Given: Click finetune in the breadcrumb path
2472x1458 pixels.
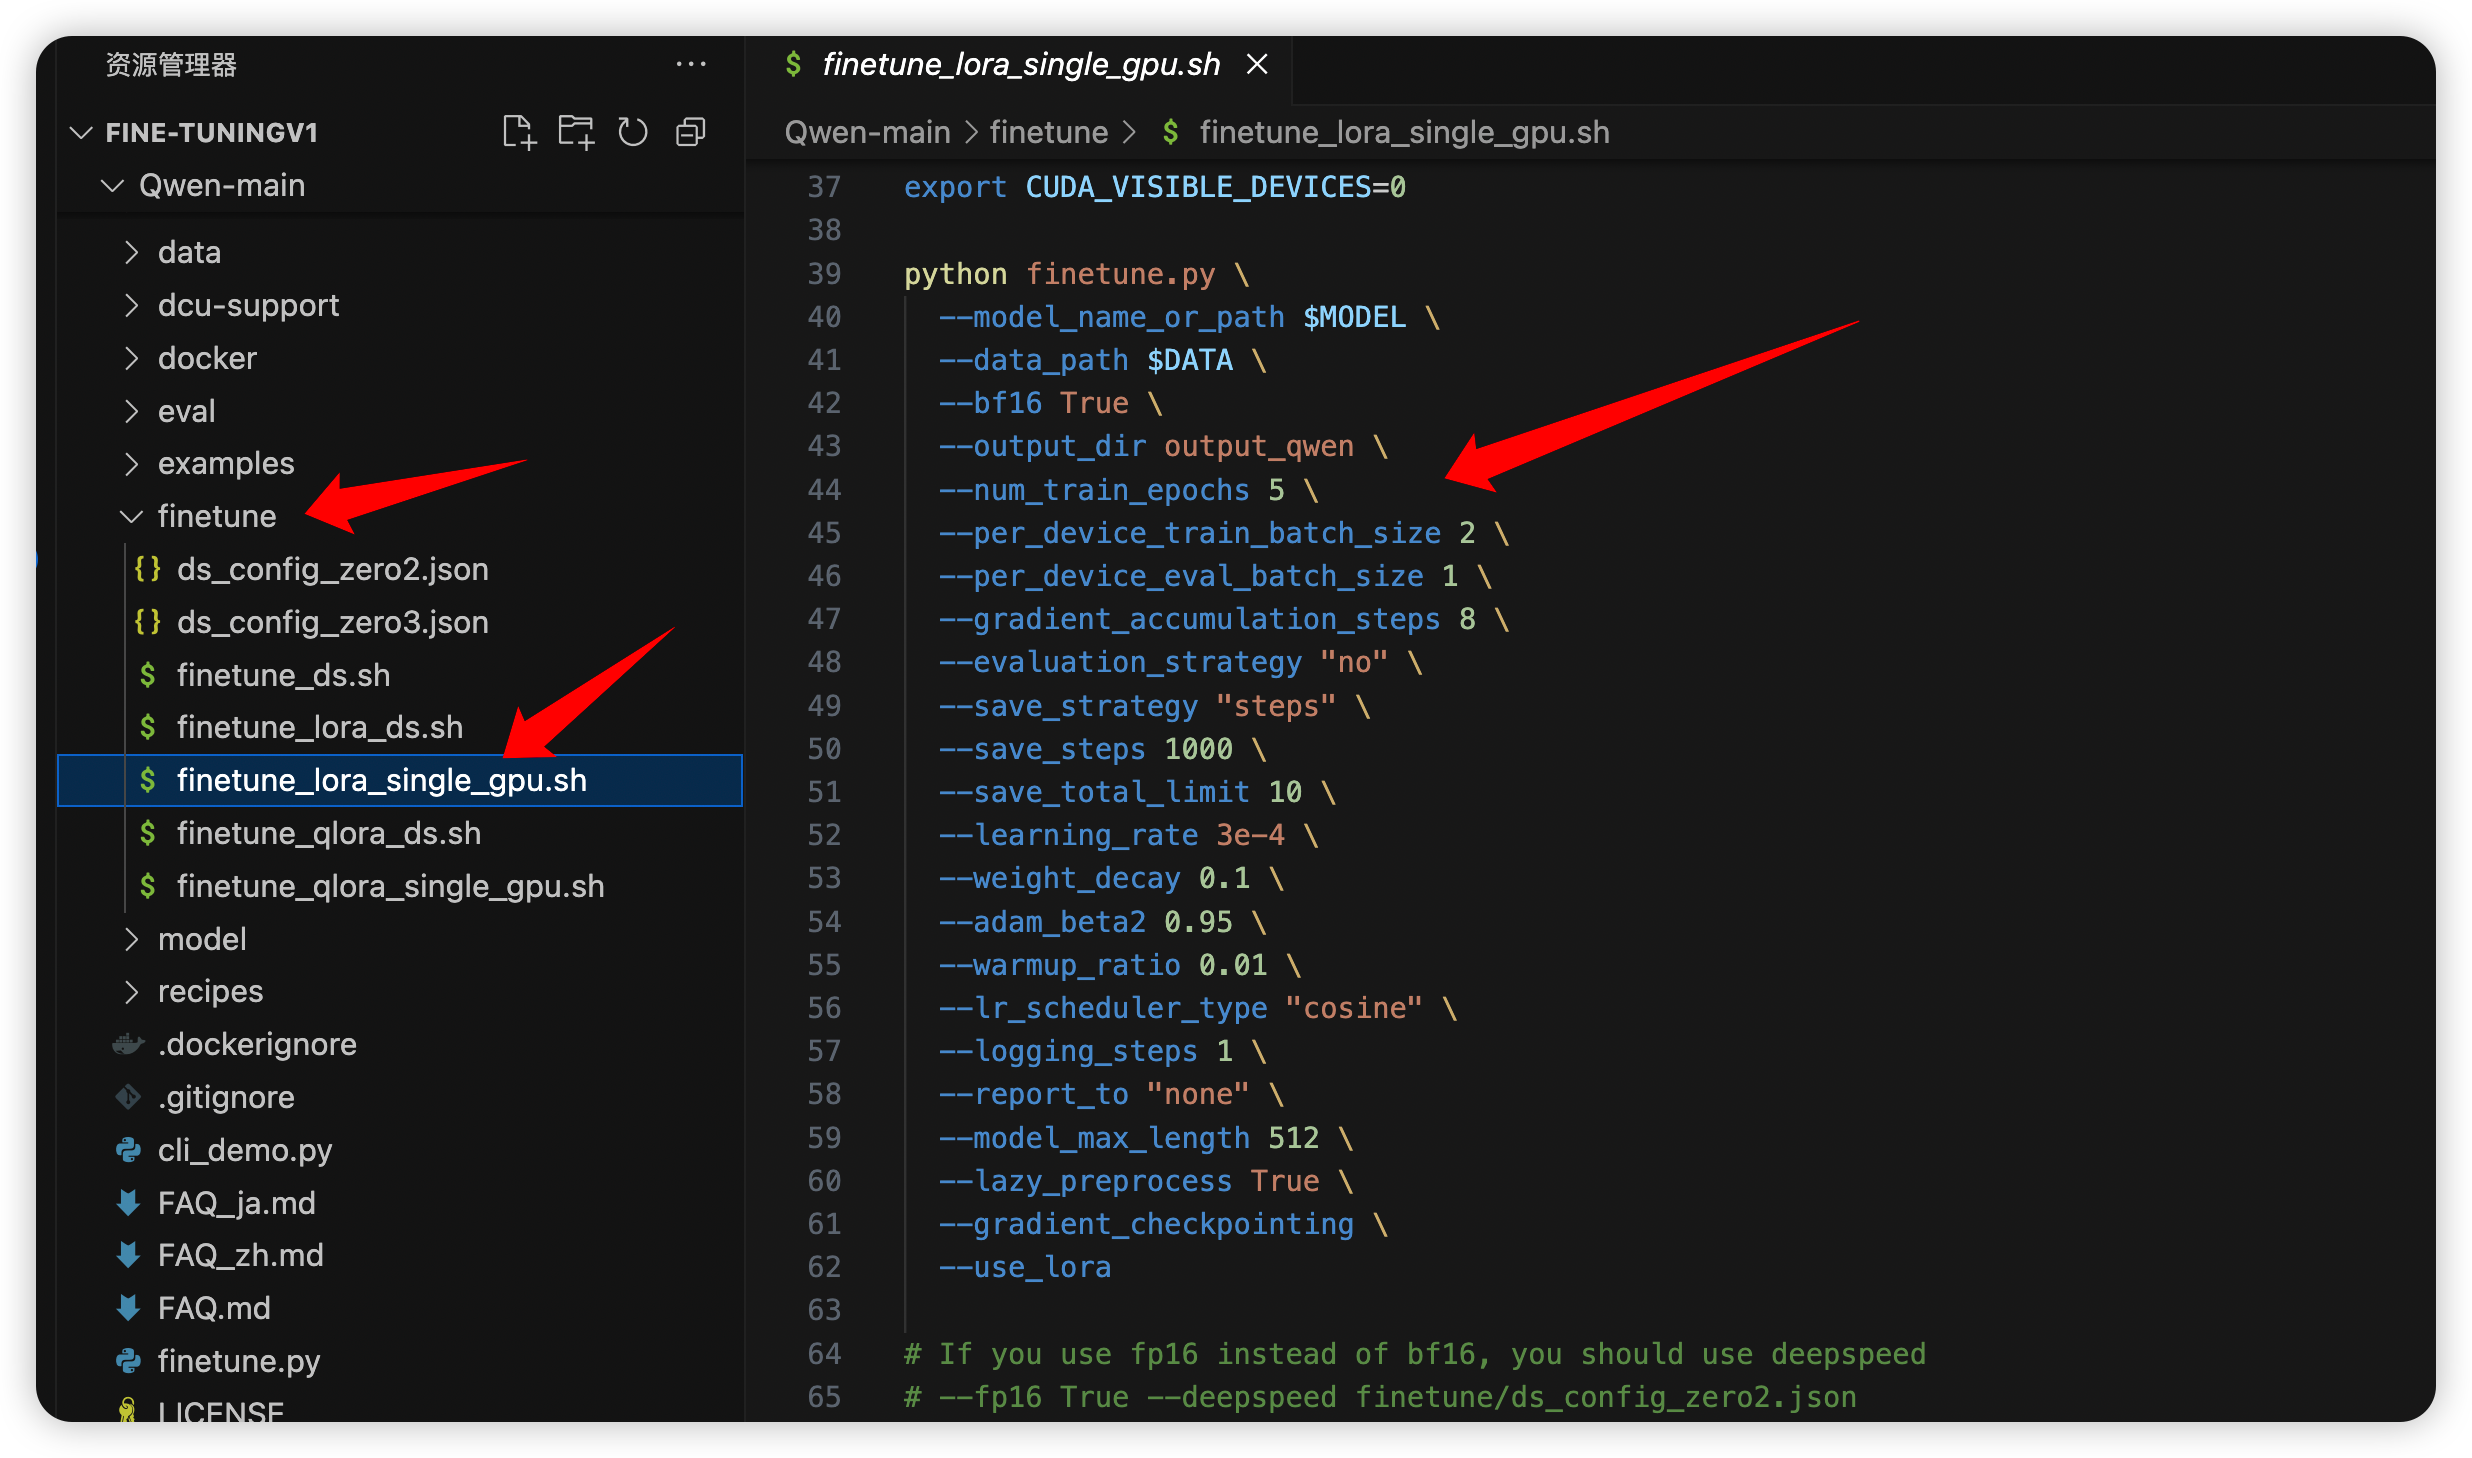Looking at the screenshot, I should point(1048,132).
